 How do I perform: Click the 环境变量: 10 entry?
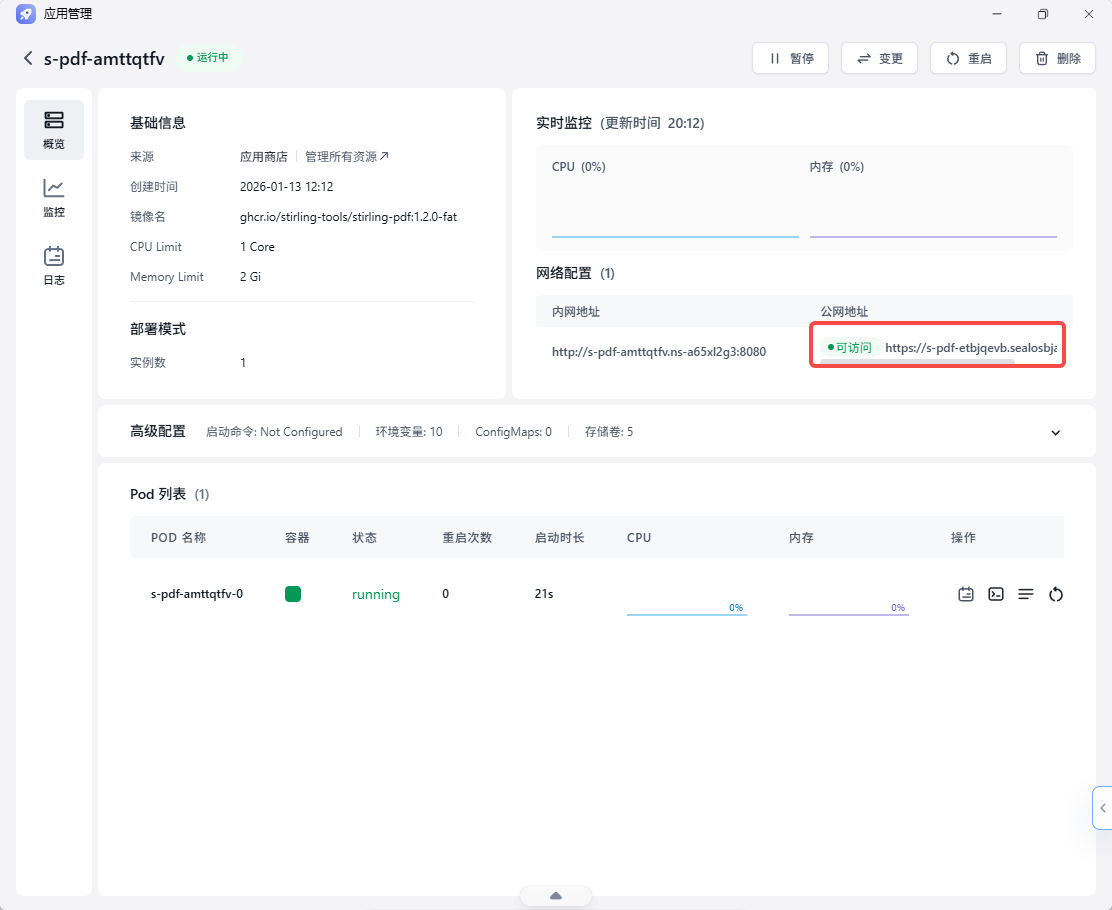pyautogui.click(x=409, y=432)
